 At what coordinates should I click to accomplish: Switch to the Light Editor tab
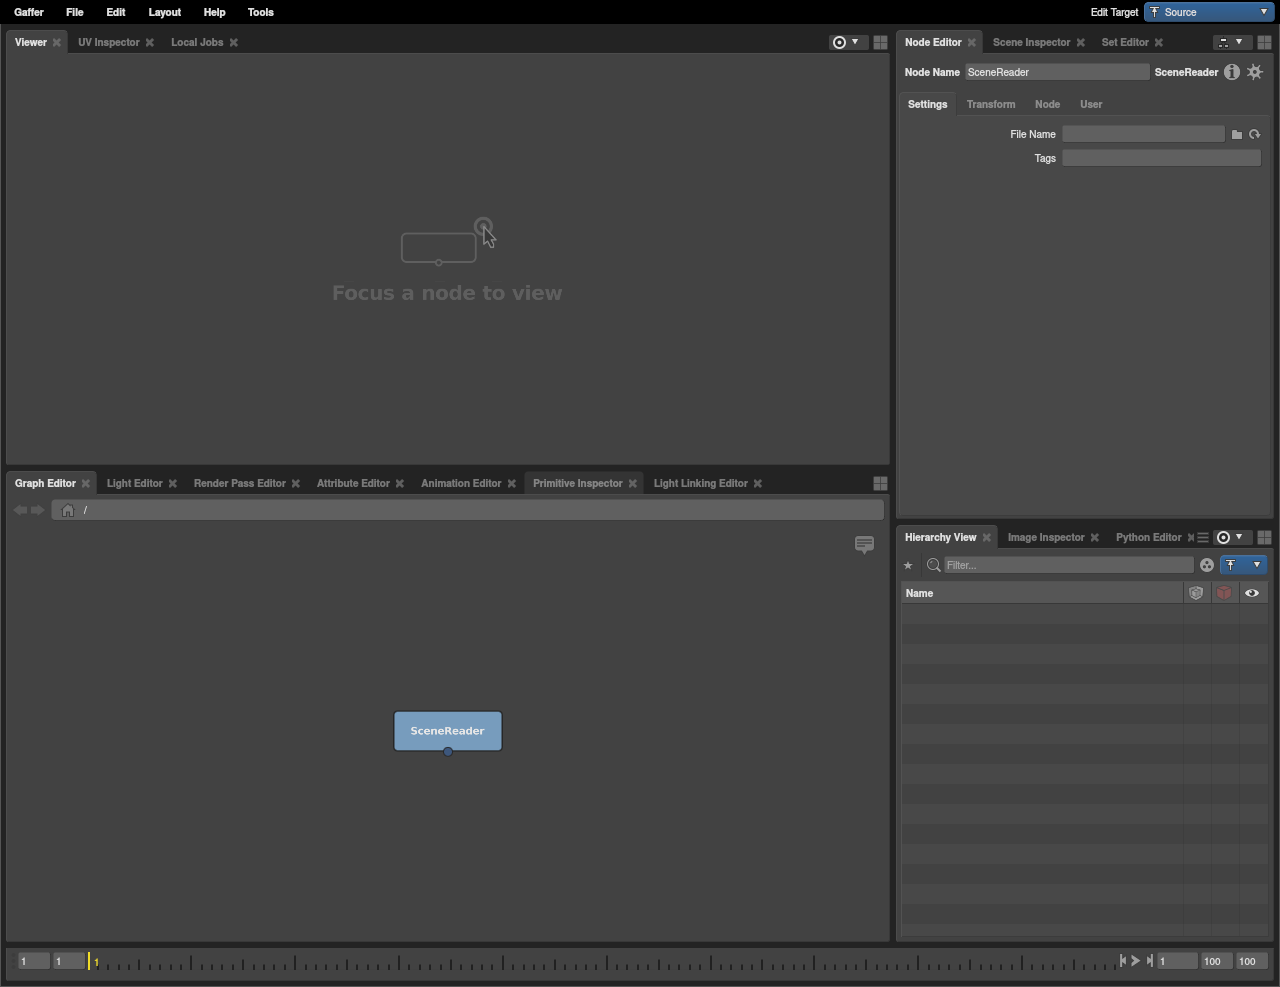(135, 483)
